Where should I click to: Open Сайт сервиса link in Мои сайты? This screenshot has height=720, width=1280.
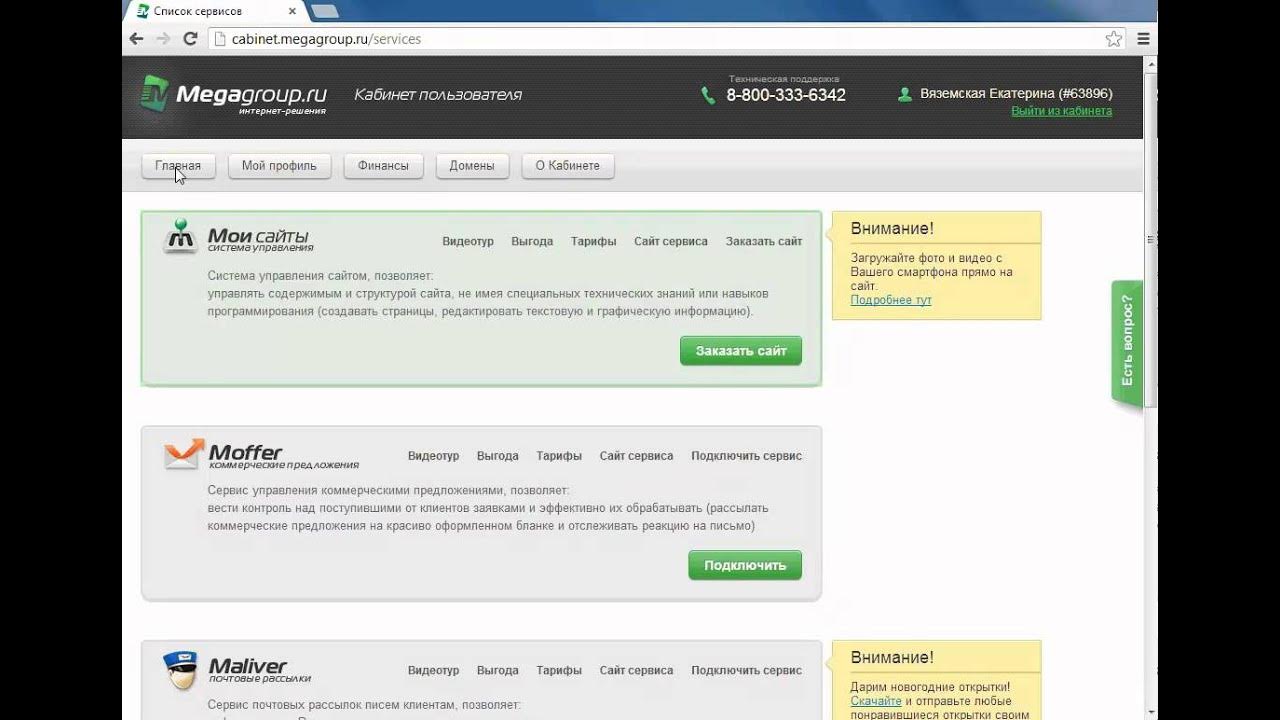click(x=671, y=241)
